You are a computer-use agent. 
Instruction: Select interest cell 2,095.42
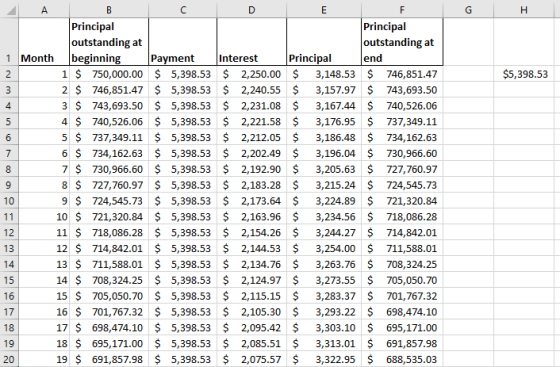251,327
